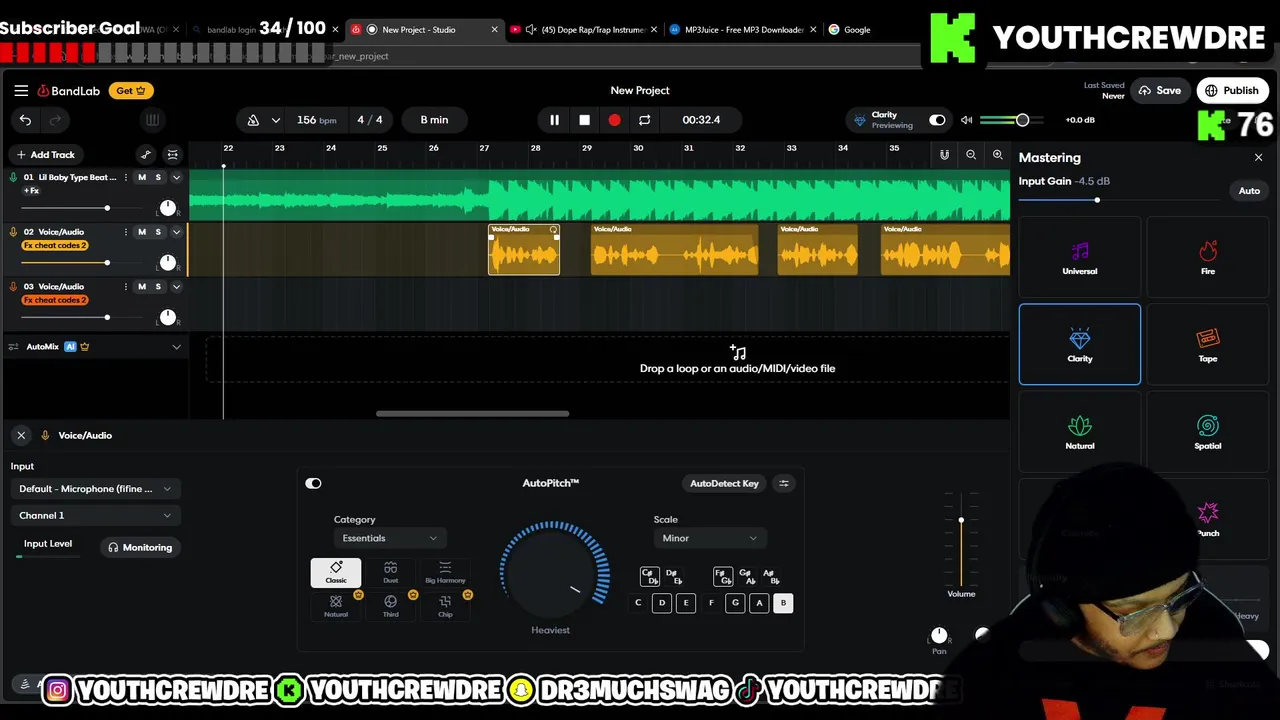Viewport: 1280px width, 720px height.
Task: Select the Natural mastering preset
Action: coord(1079,432)
